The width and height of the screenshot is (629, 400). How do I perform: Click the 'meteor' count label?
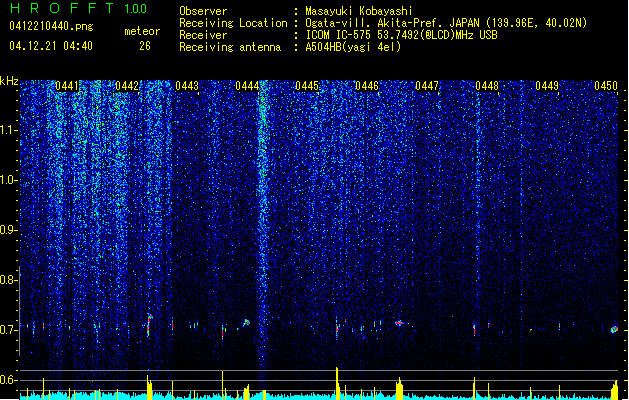click(x=142, y=31)
